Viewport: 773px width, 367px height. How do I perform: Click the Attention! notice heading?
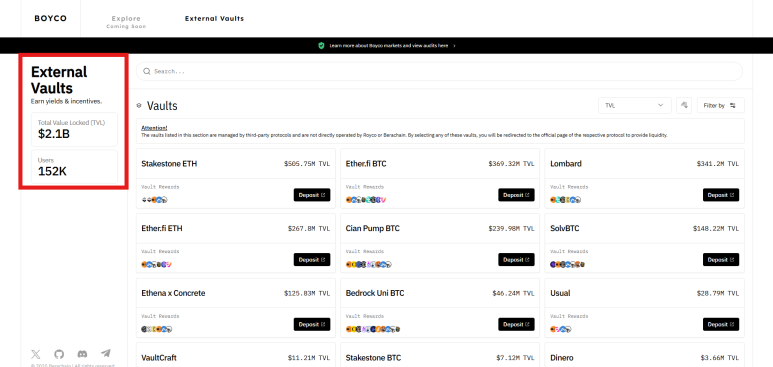(x=154, y=128)
